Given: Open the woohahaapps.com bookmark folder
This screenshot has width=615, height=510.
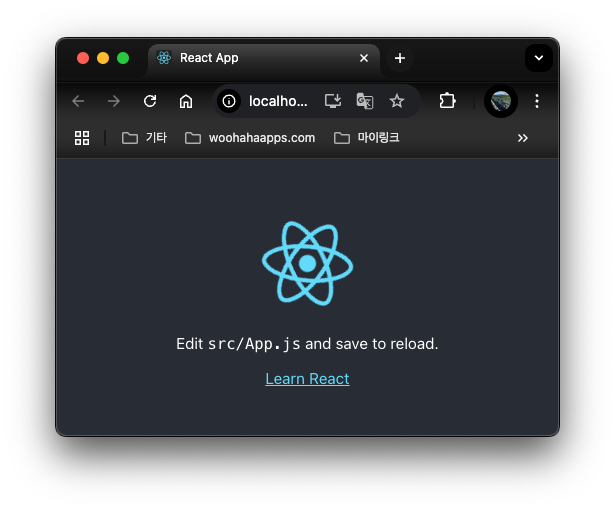Looking at the screenshot, I should [250, 138].
